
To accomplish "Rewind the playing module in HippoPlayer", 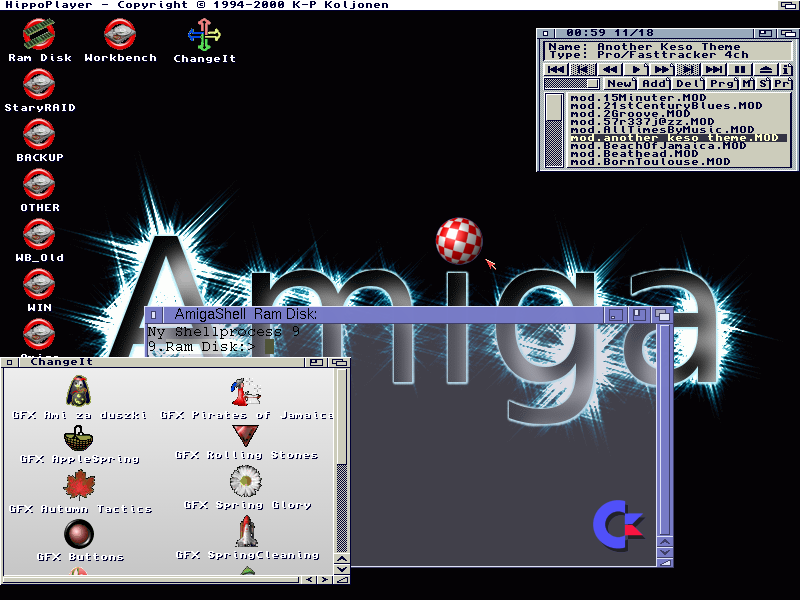I will coord(609,69).
